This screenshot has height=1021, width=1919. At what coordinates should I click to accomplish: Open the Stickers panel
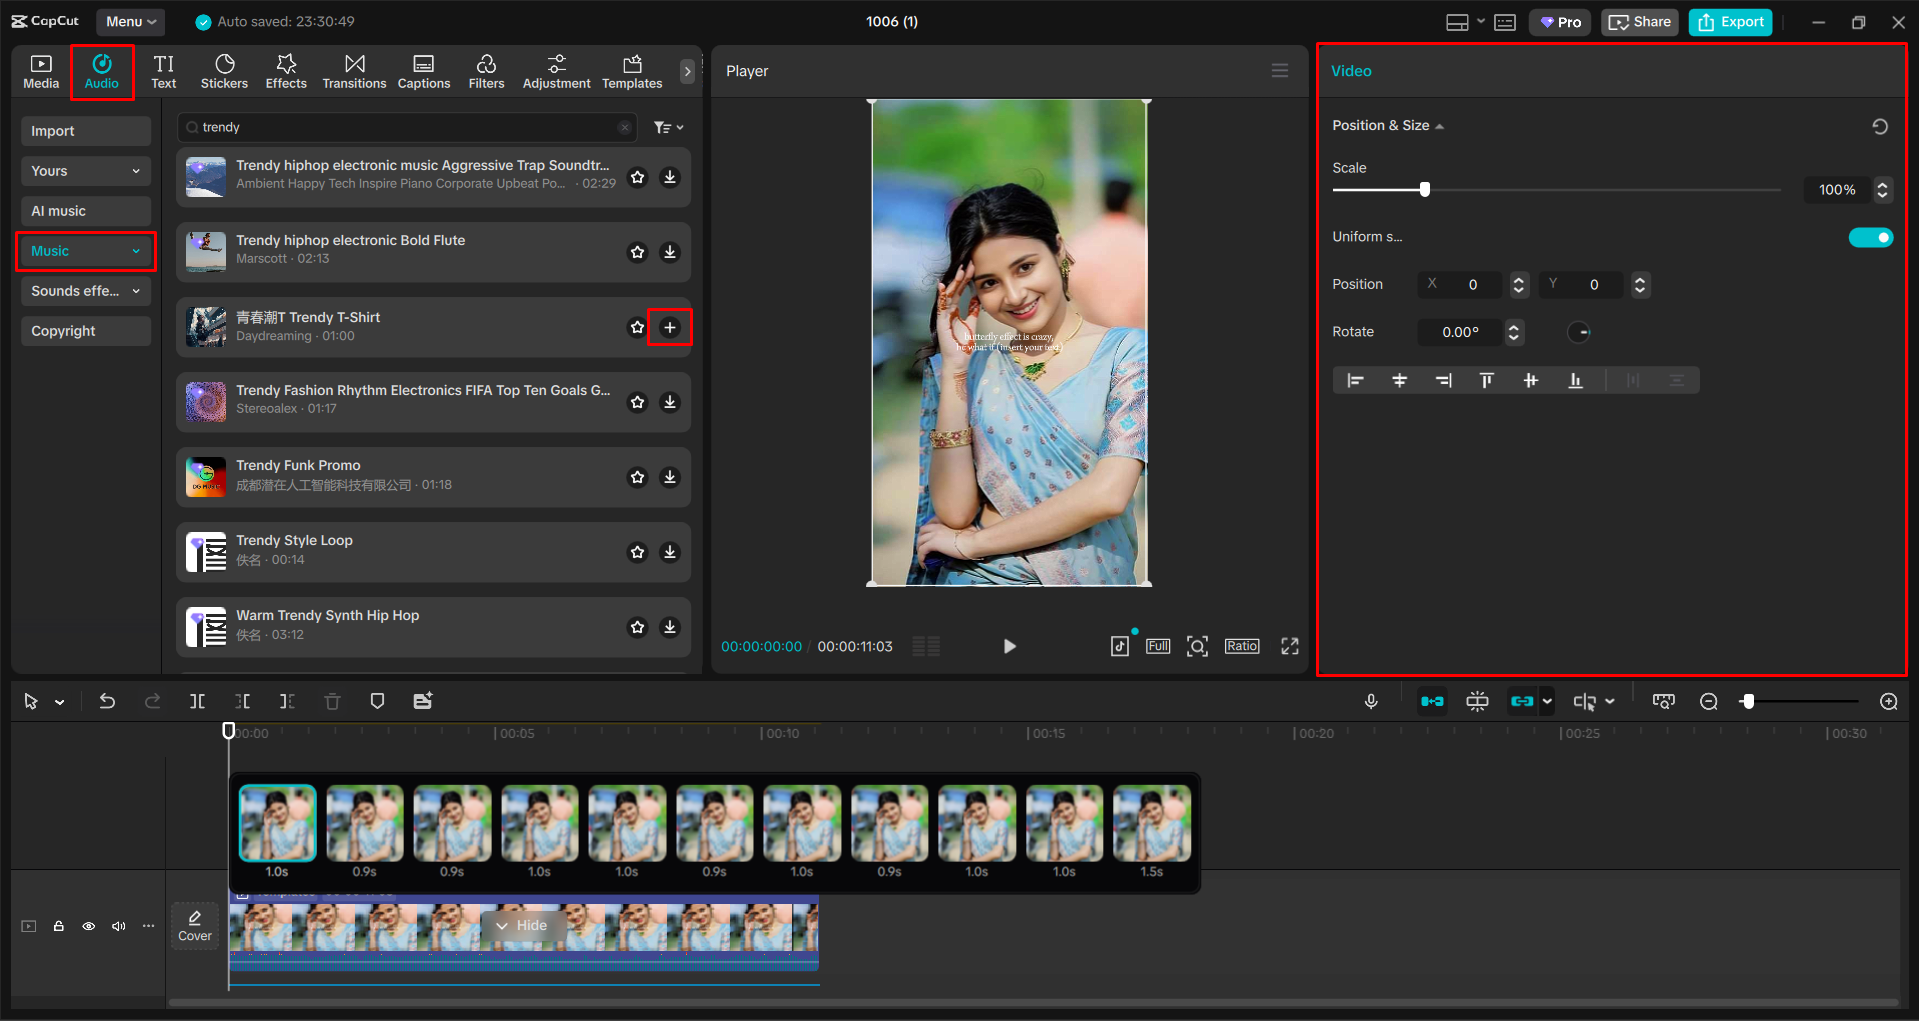click(x=224, y=71)
